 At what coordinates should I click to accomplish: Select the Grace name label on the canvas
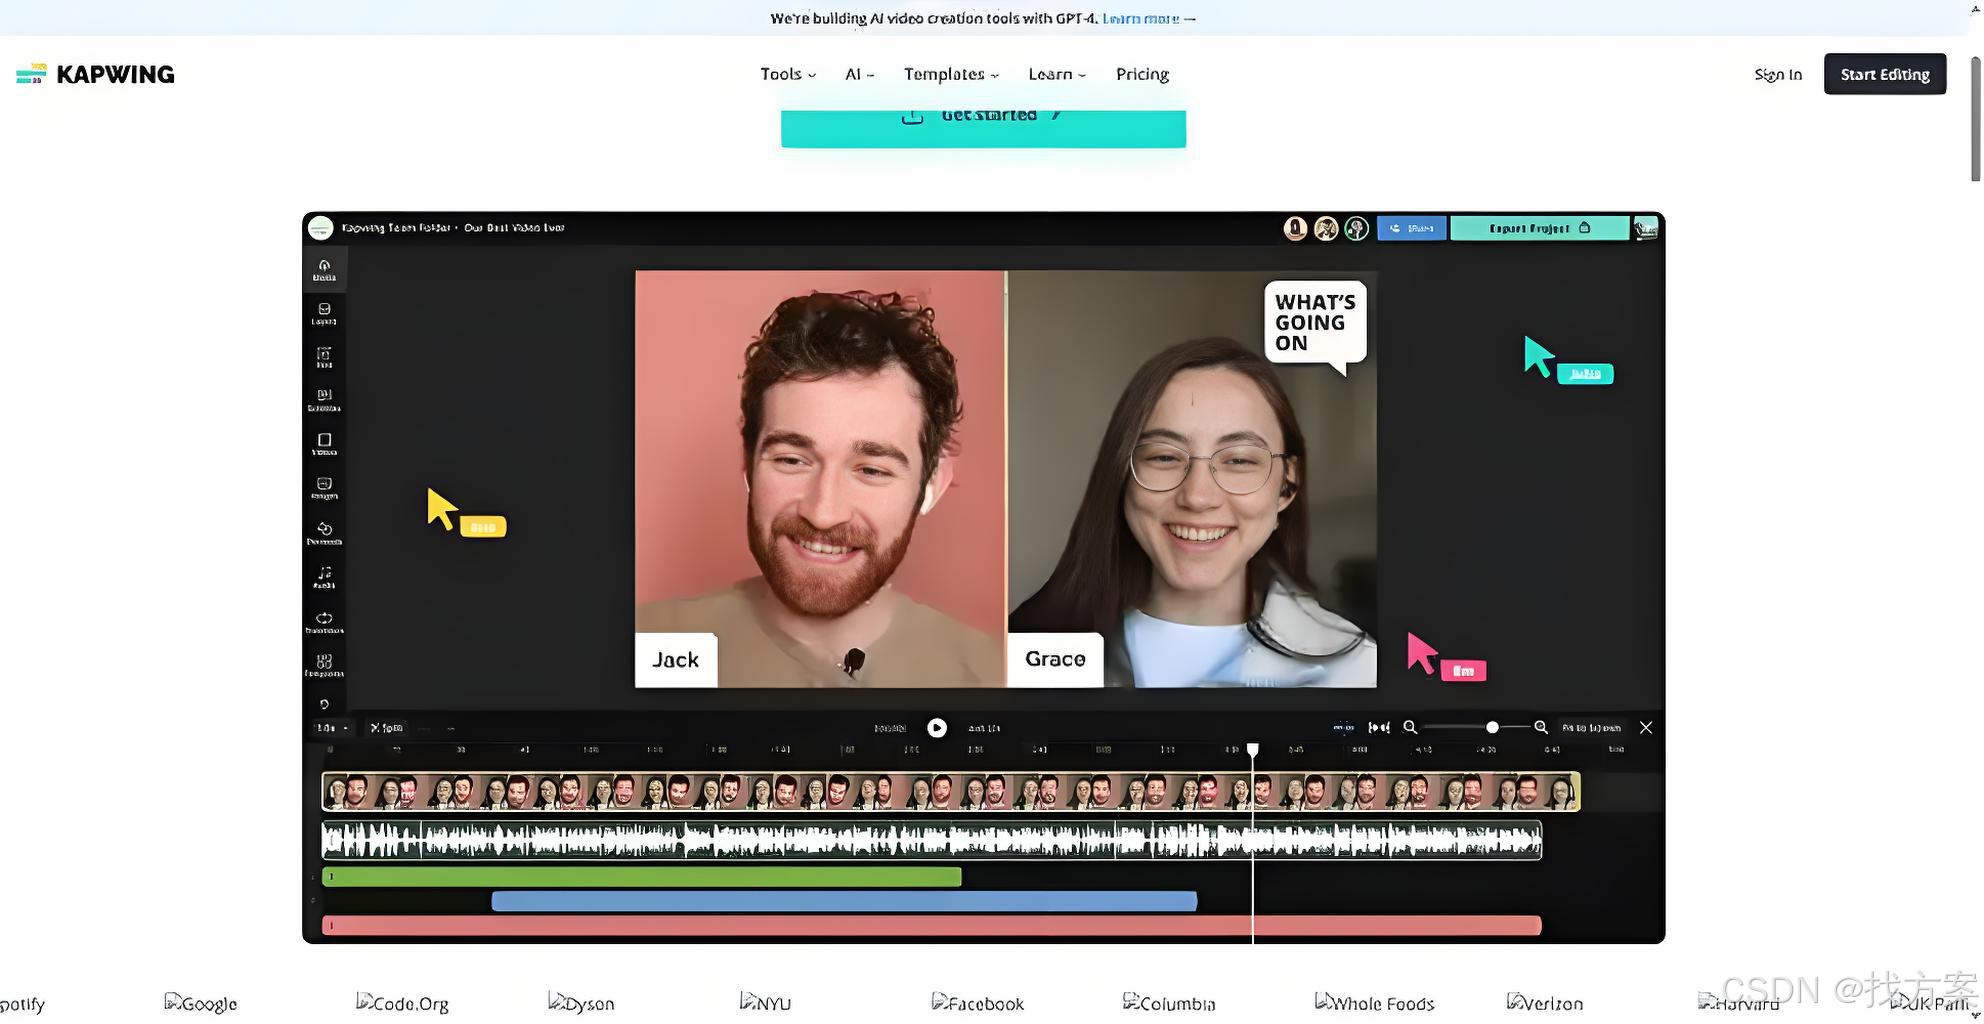[1055, 659]
